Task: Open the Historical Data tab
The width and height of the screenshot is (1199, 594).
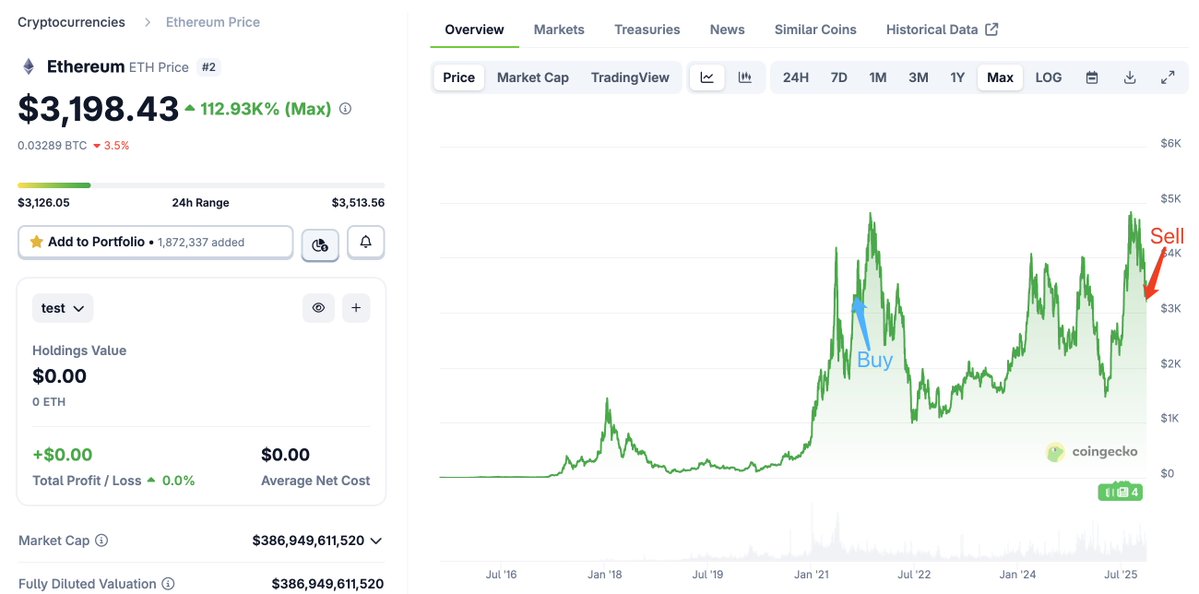Action: click(941, 29)
